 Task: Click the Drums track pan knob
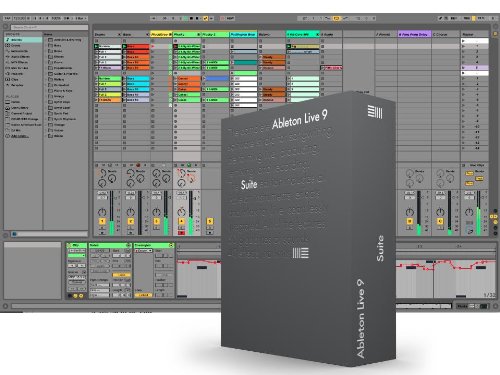102,212
